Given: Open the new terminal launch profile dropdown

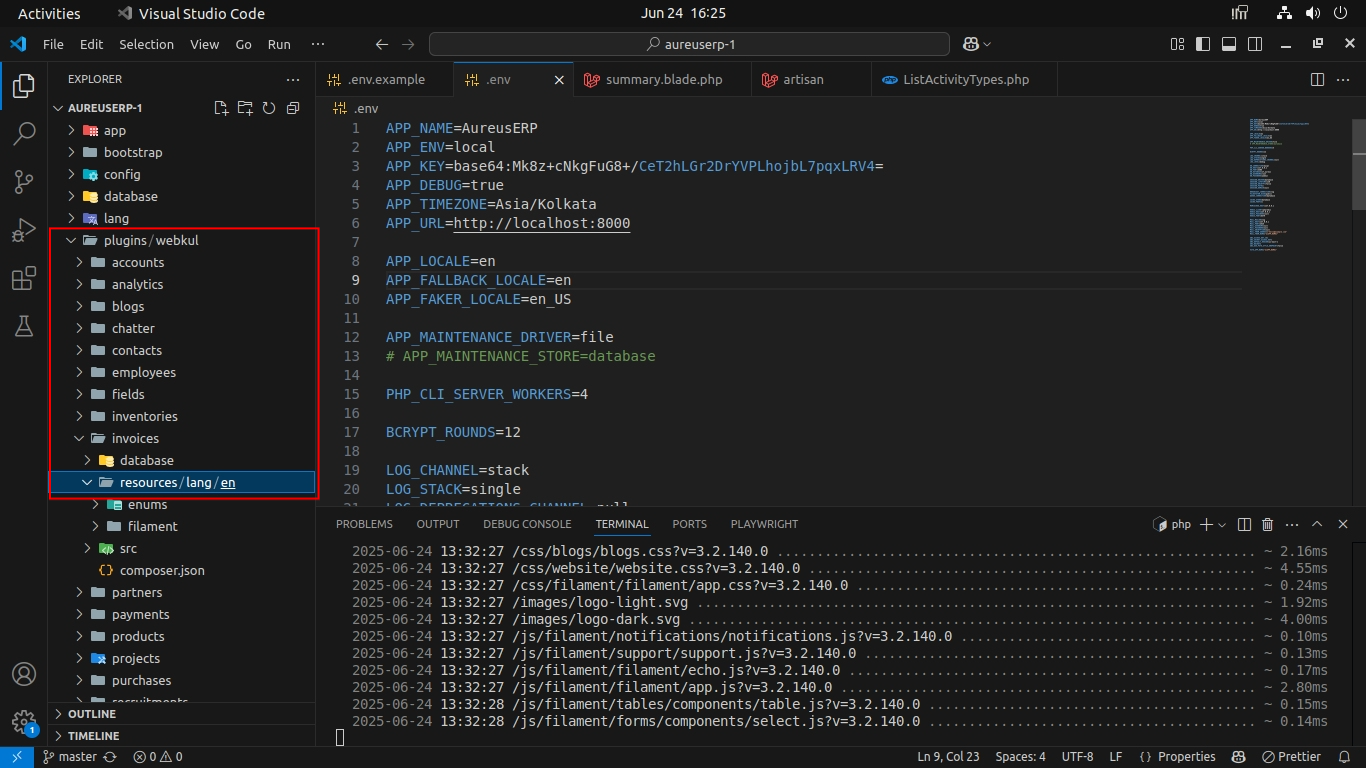Looking at the screenshot, I should [1223, 524].
